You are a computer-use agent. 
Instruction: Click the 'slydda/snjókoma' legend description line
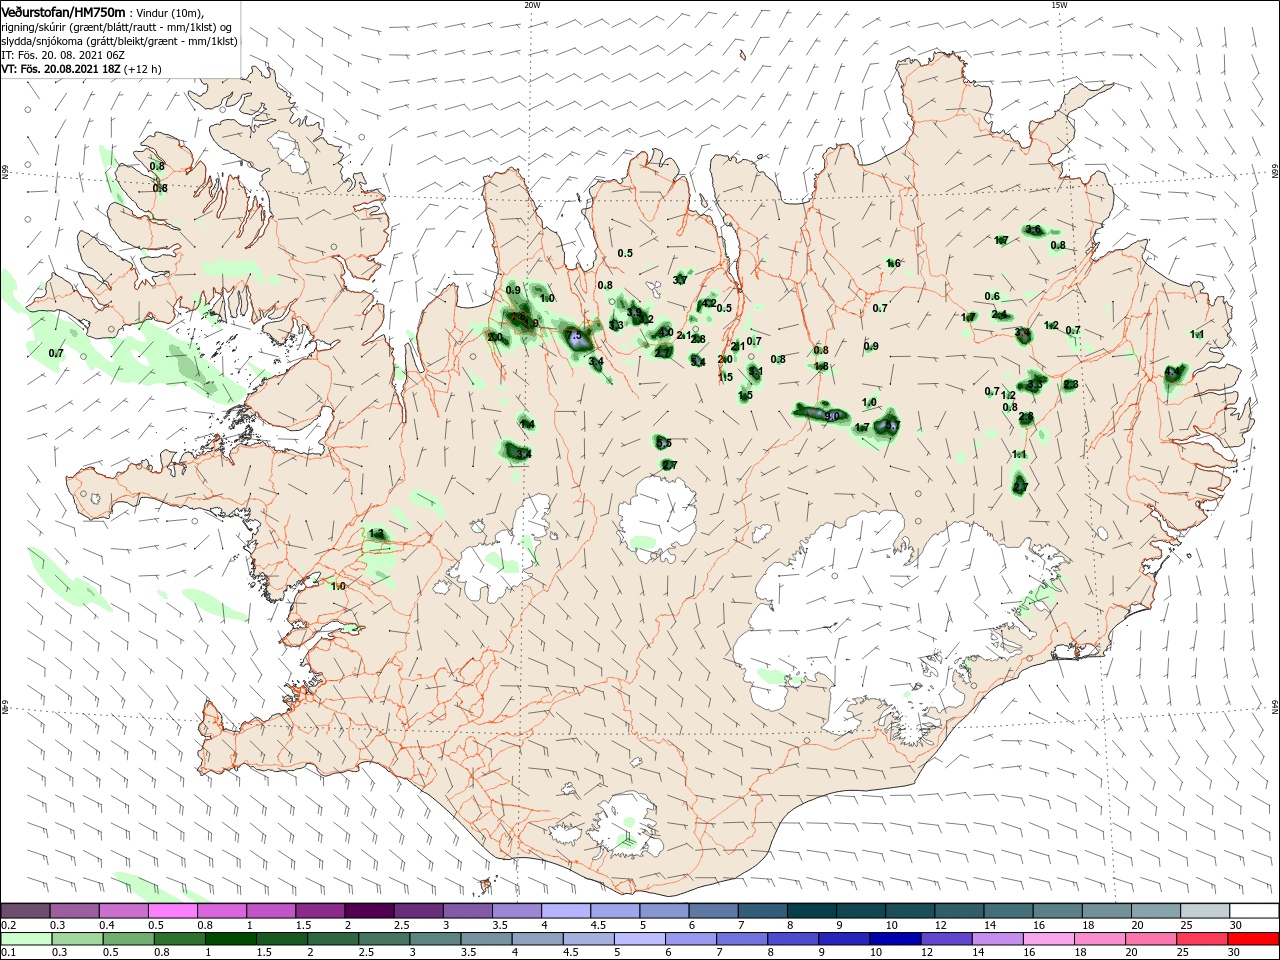(x=119, y=41)
